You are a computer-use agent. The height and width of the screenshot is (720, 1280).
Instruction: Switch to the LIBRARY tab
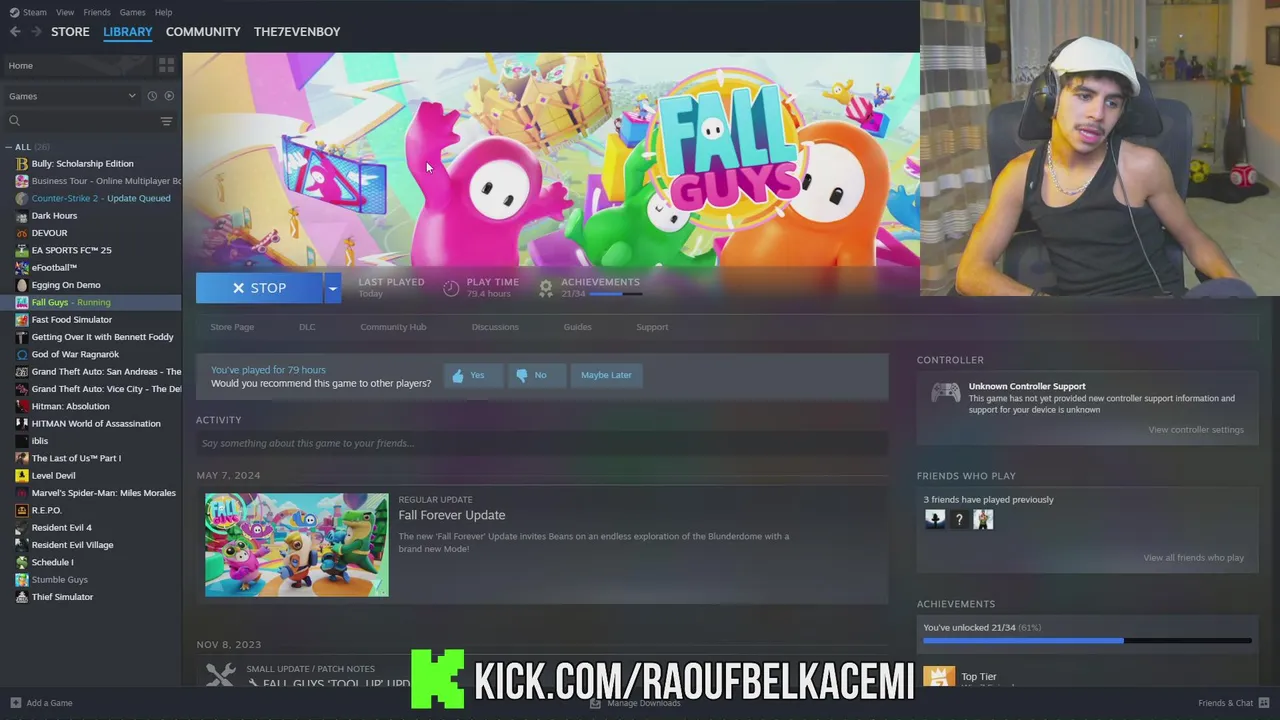point(128,32)
